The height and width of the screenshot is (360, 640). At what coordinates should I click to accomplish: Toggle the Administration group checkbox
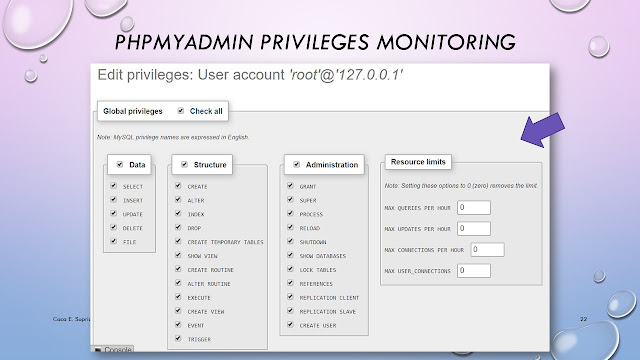[x=297, y=164]
